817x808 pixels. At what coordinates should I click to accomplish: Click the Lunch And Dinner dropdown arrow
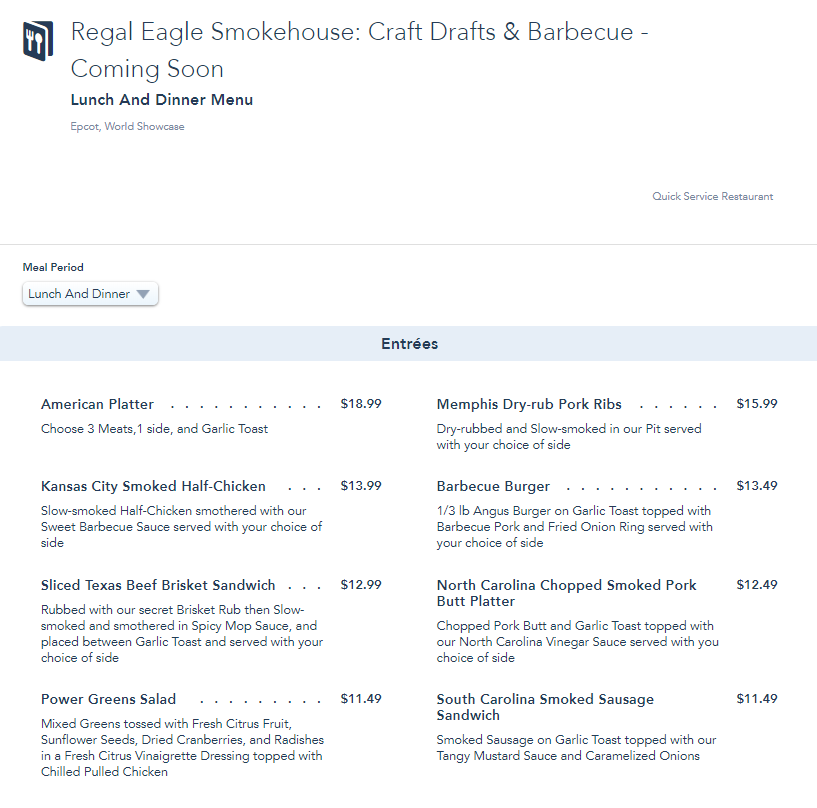point(143,294)
